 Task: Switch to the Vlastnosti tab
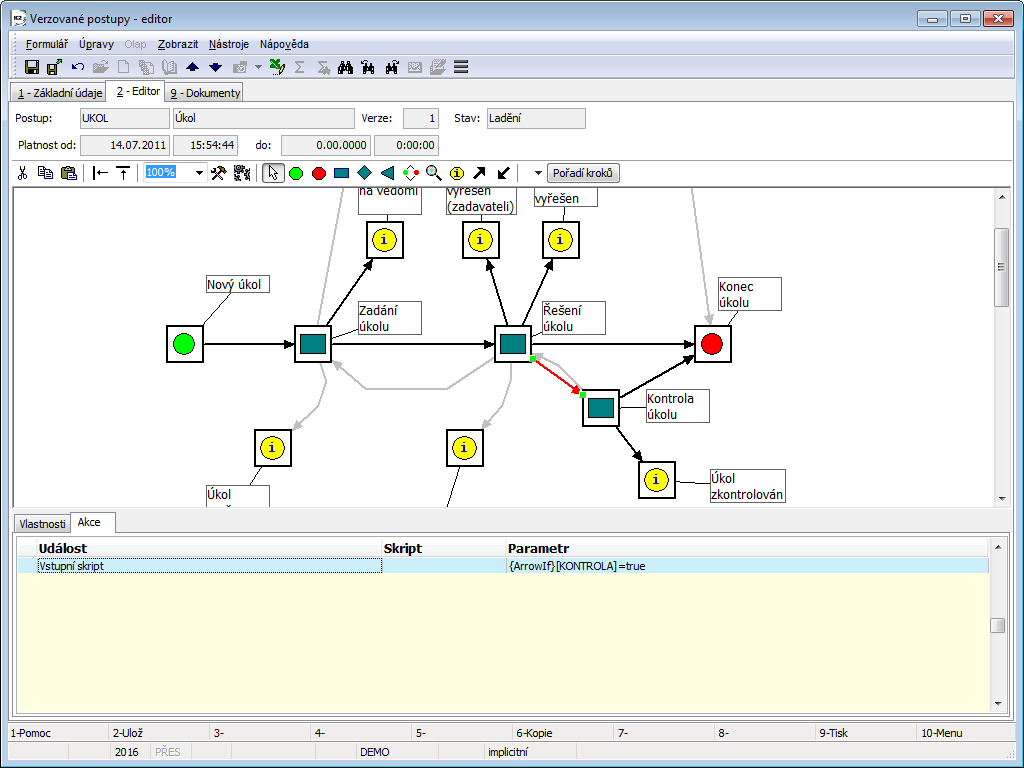point(42,523)
